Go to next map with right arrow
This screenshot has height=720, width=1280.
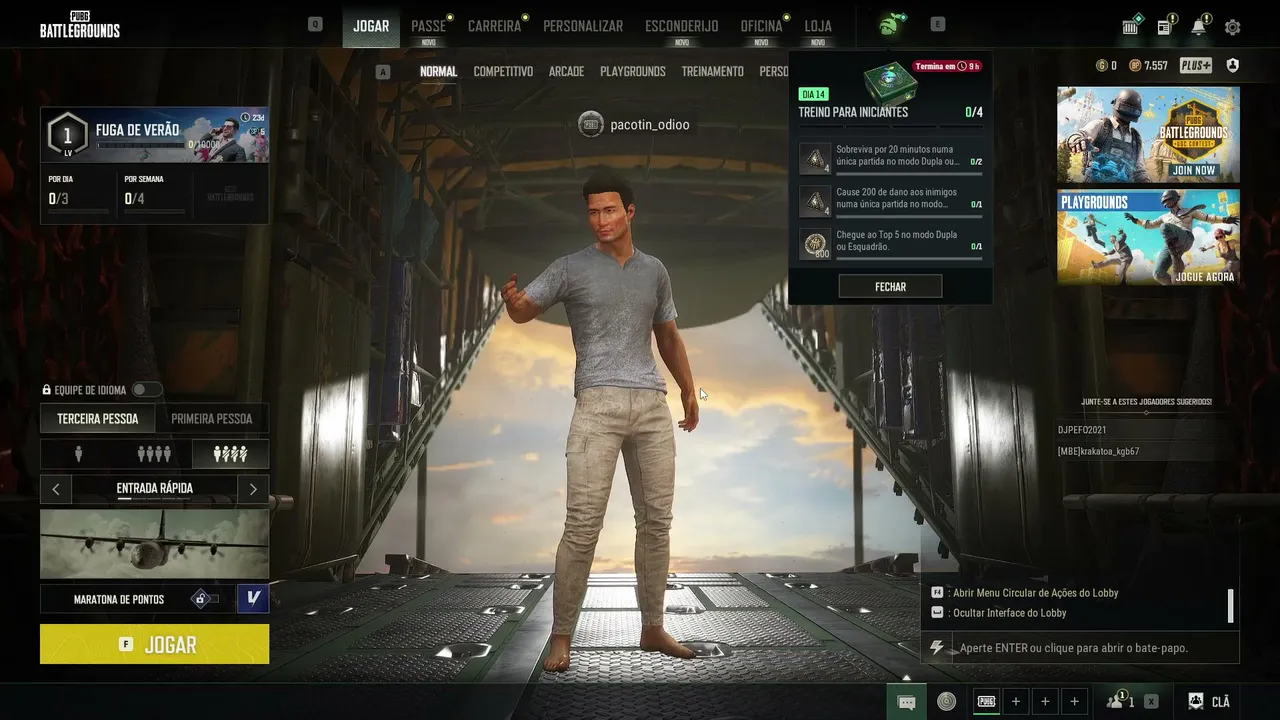pos(253,489)
